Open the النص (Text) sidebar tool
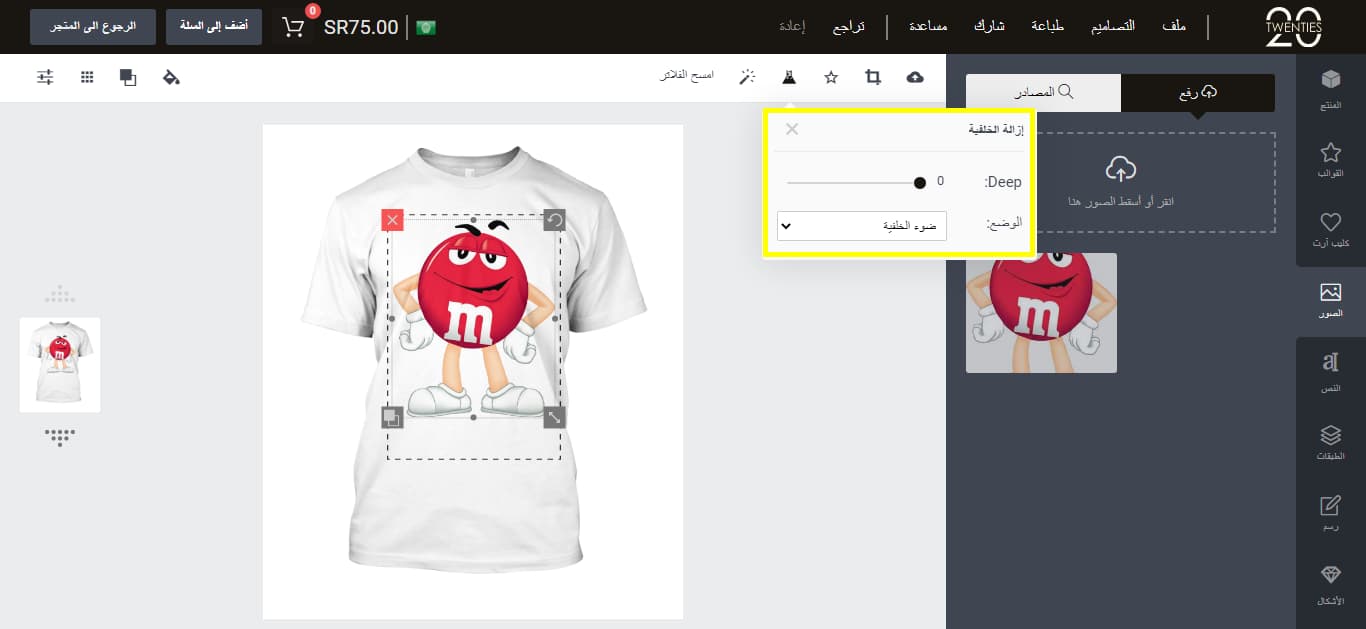The height and width of the screenshot is (629, 1366). (1330, 372)
